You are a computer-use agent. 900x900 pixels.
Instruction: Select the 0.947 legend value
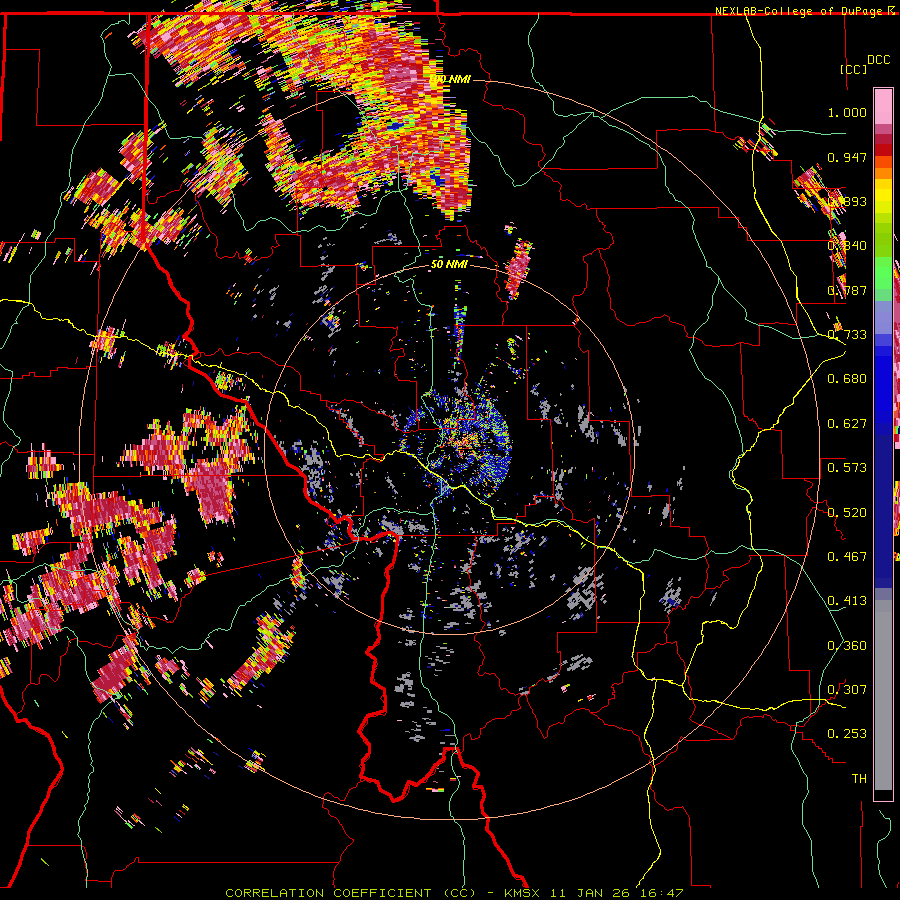[x=847, y=157]
